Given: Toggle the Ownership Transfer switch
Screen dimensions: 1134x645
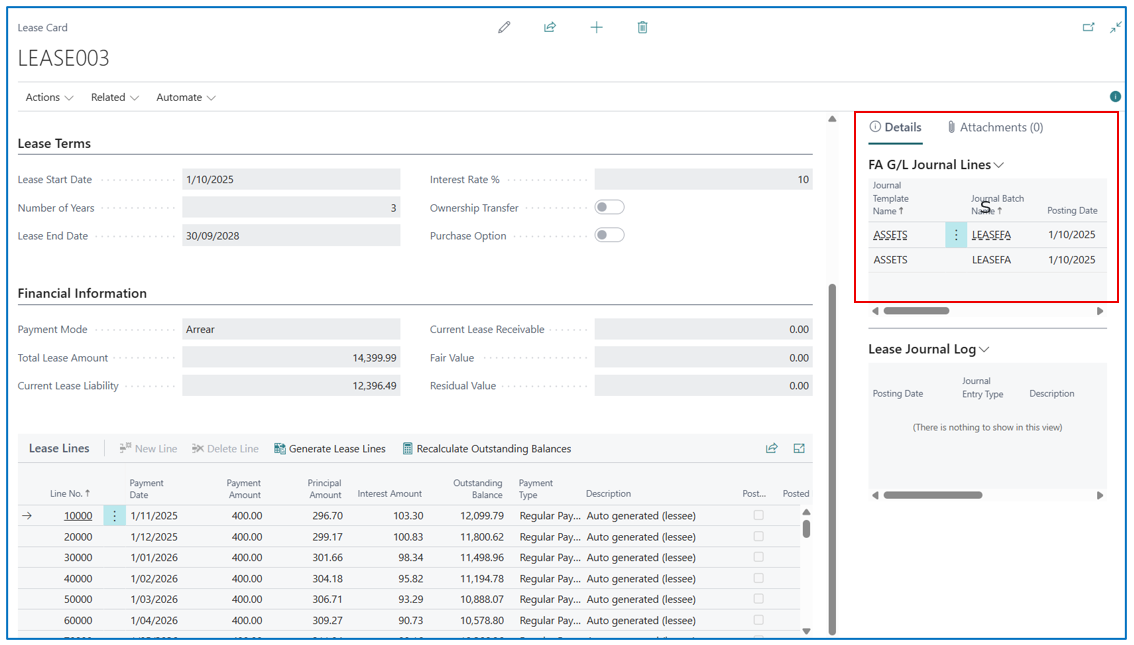Looking at the screenshot, I should click(609, 207).
